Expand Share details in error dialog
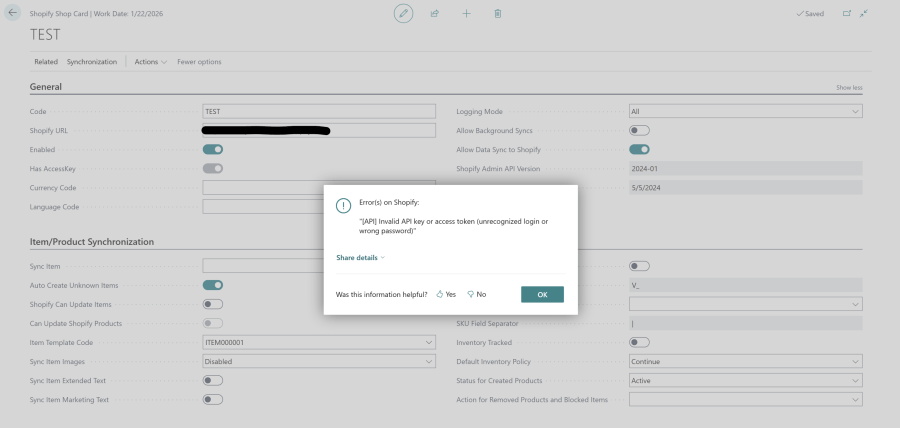900x428 pixels. [x=360, y=258]
